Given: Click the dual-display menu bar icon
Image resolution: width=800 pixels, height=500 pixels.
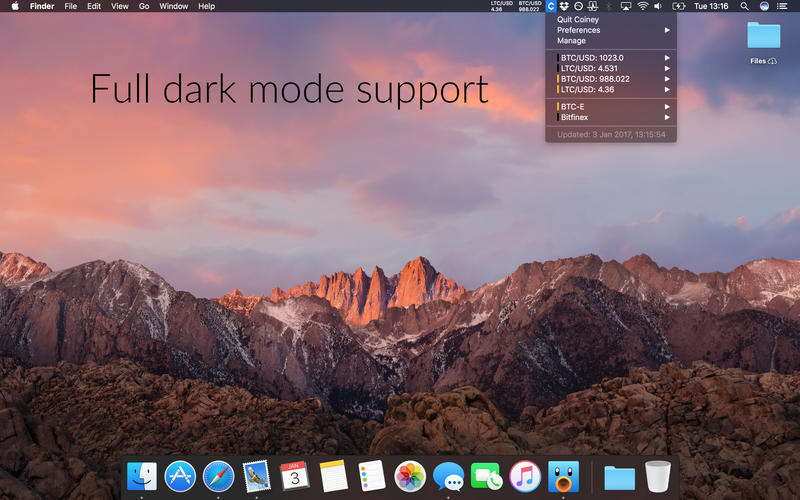Looking at the screenshot, I should 593,6.
